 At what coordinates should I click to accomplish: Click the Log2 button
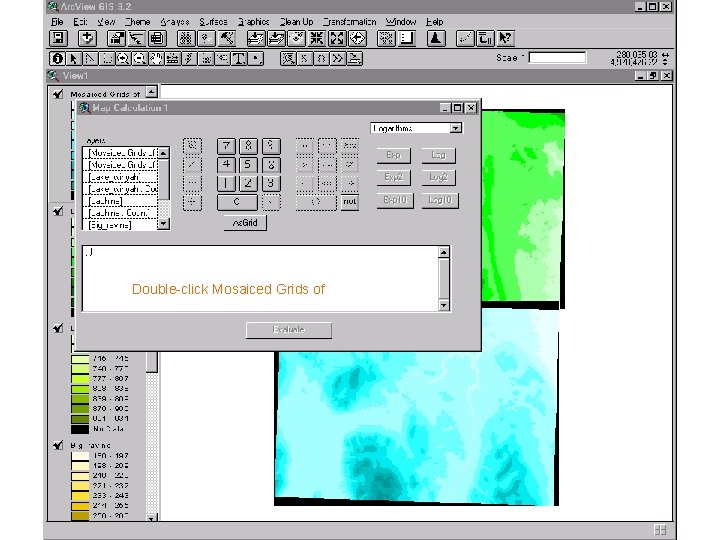click(x=439, y=177)
